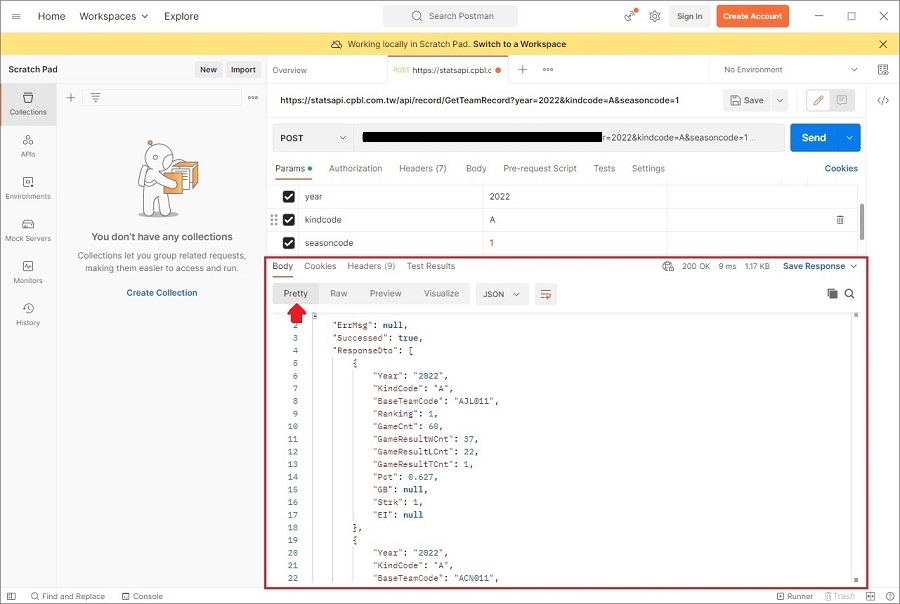Open the Collections sidebar panel

pyautogui.click(x=28, y=104)
